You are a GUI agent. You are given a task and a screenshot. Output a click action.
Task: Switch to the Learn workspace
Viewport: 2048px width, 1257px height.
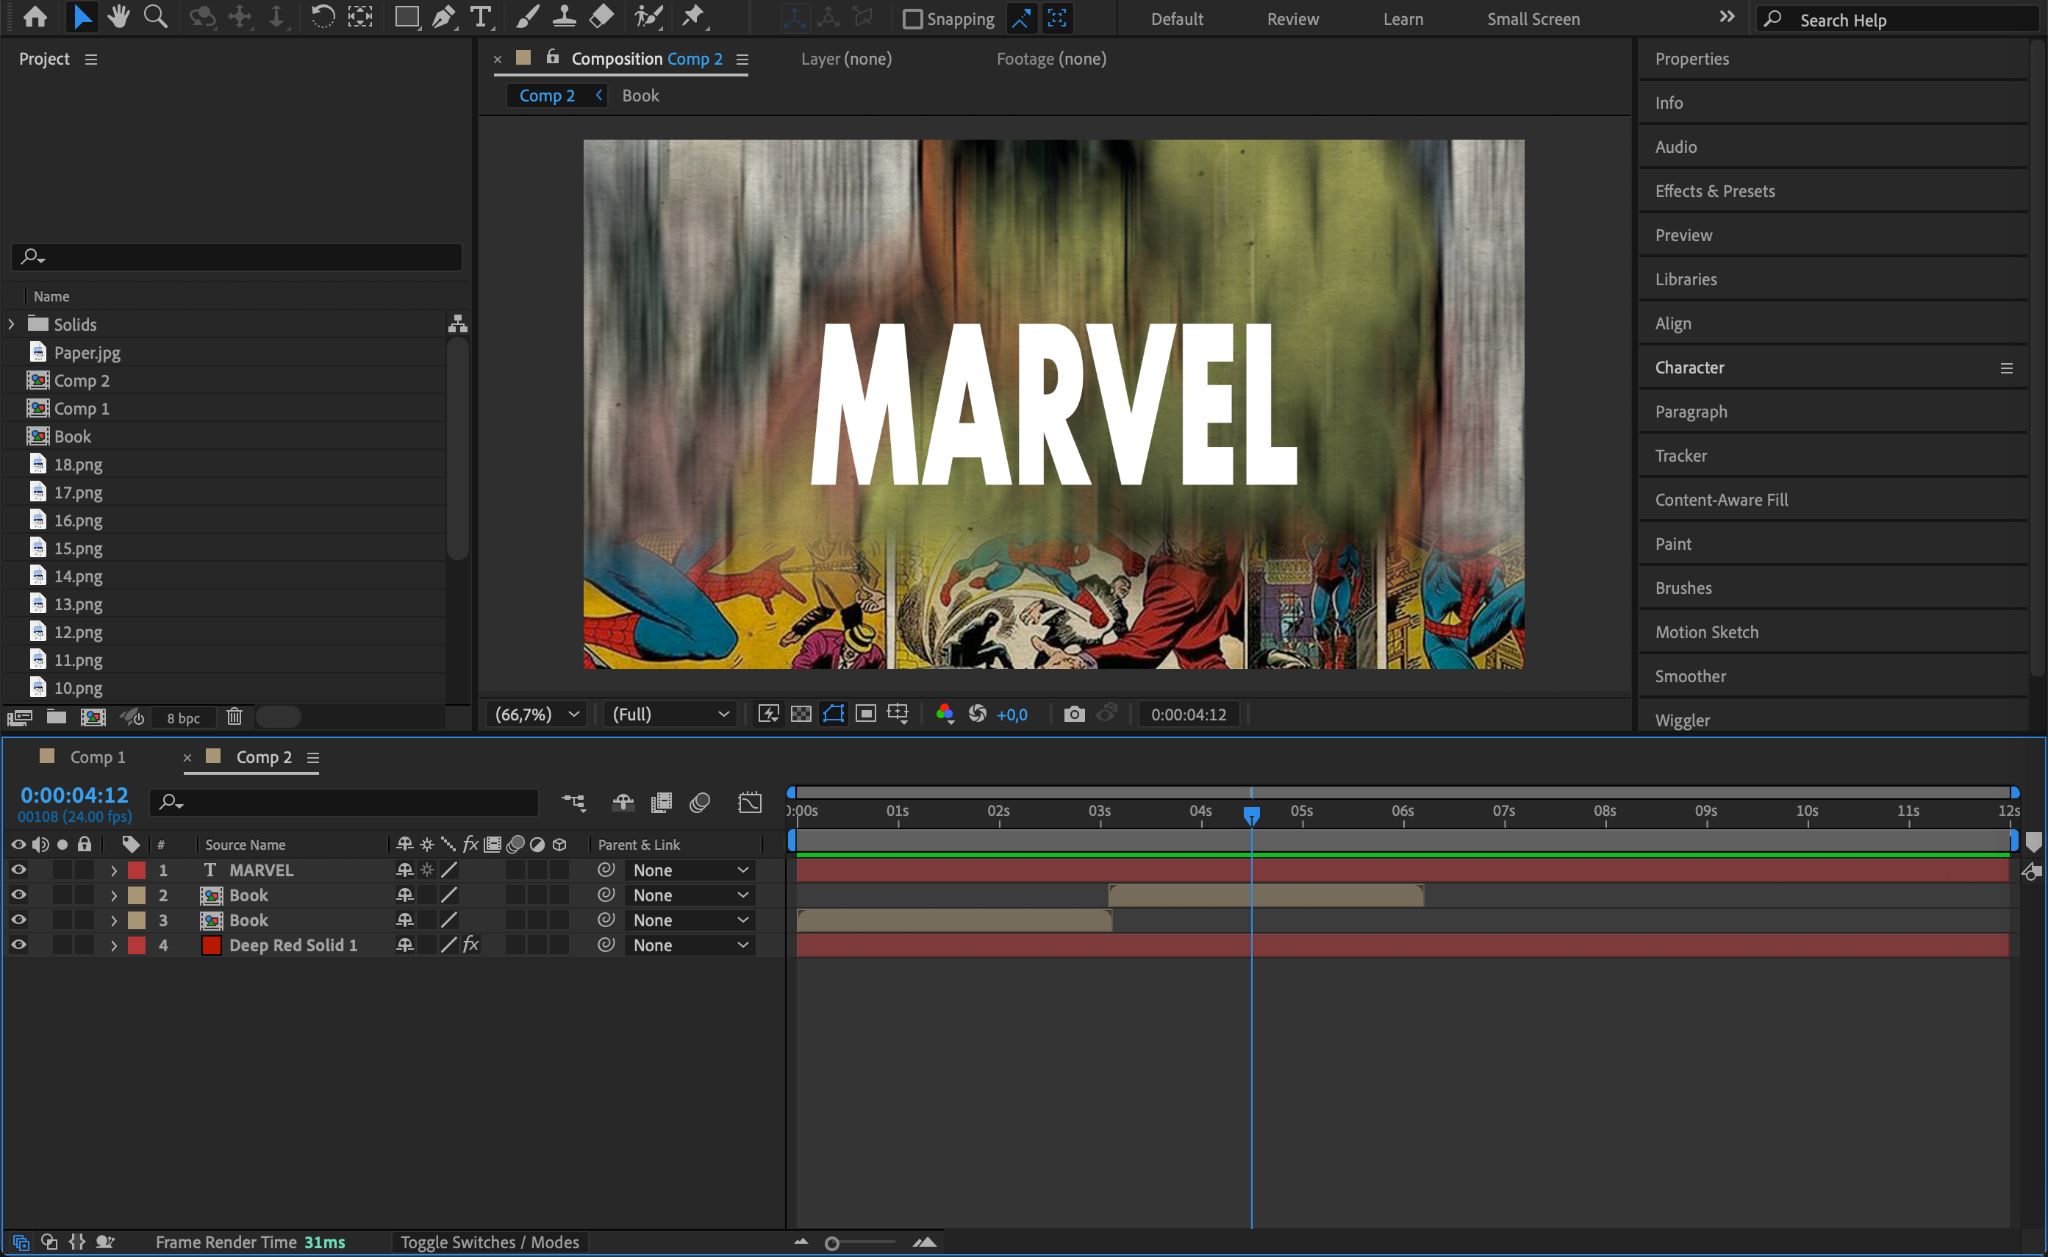(1402, 19)
